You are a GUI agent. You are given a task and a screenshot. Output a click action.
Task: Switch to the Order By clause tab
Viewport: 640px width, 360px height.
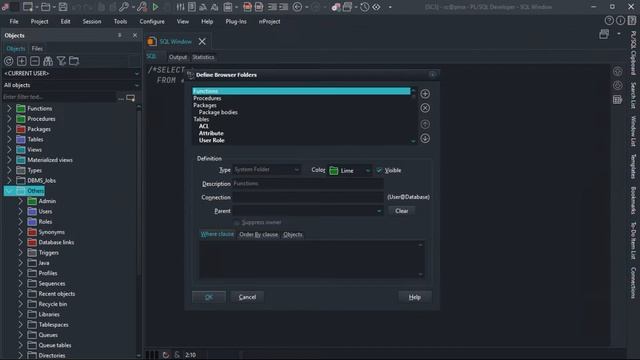(258, 234)
